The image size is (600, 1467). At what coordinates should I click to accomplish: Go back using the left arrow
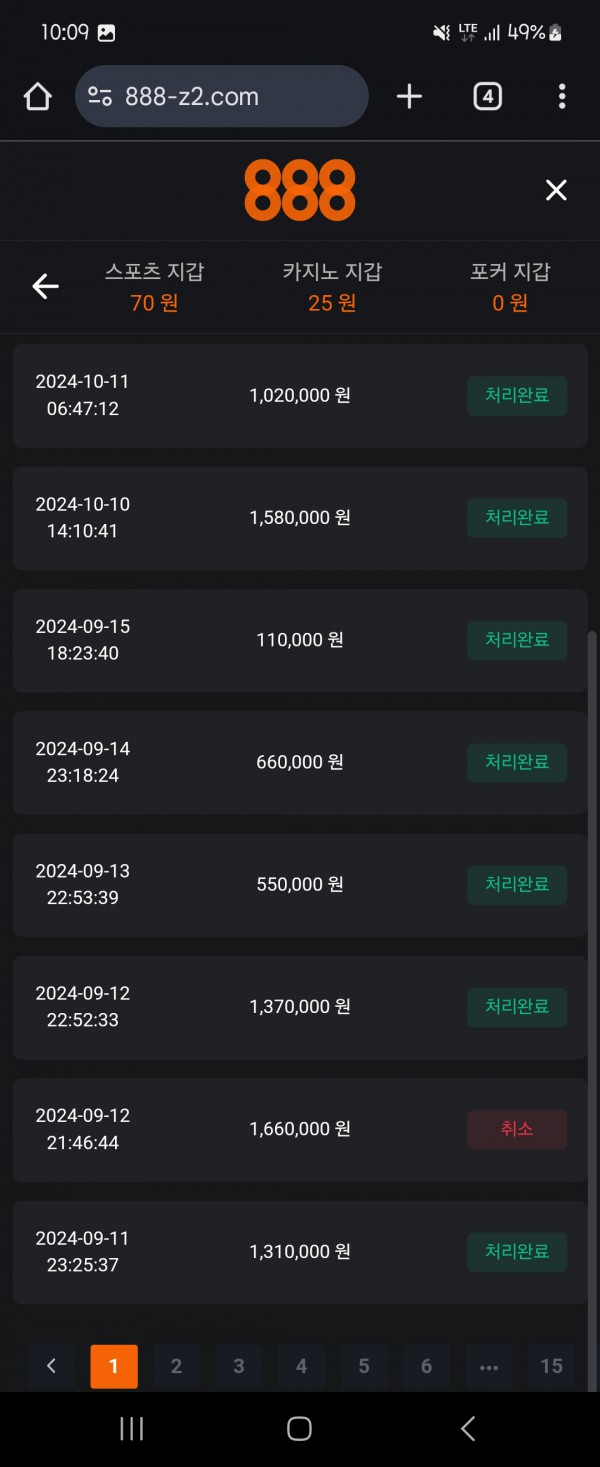click(x=45, y=287)
